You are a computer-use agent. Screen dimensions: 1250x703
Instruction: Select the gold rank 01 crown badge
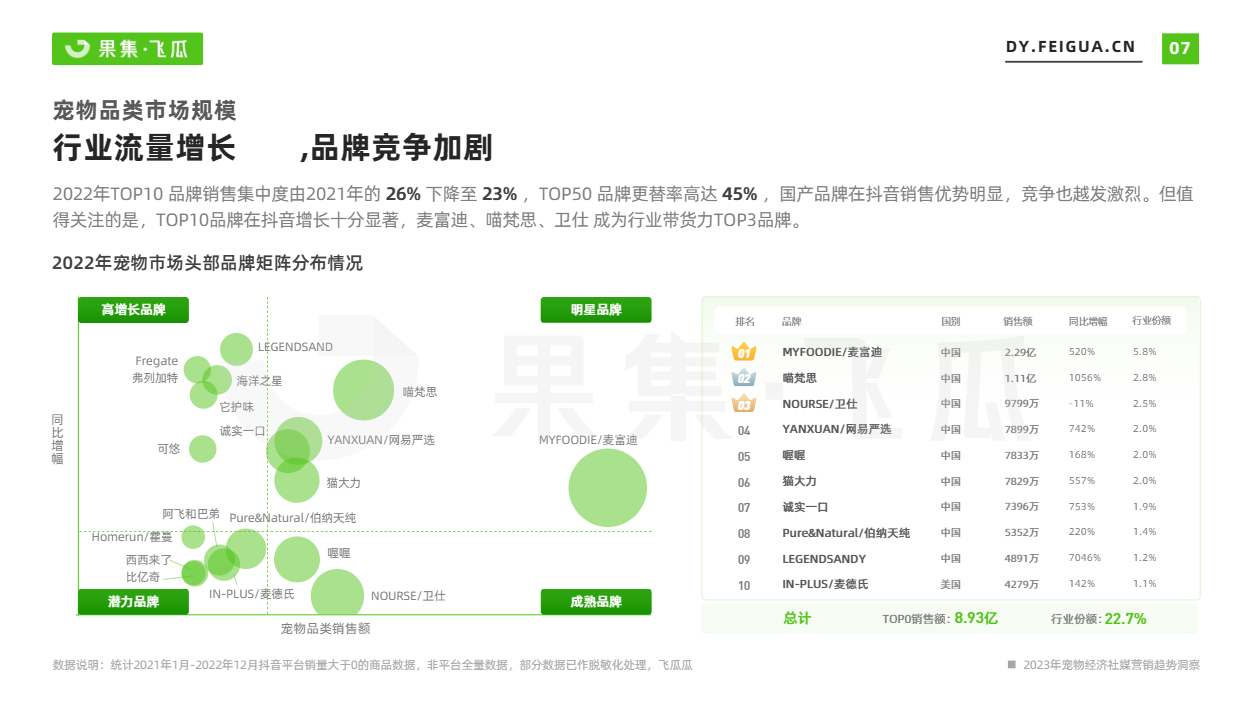(743, 352)
